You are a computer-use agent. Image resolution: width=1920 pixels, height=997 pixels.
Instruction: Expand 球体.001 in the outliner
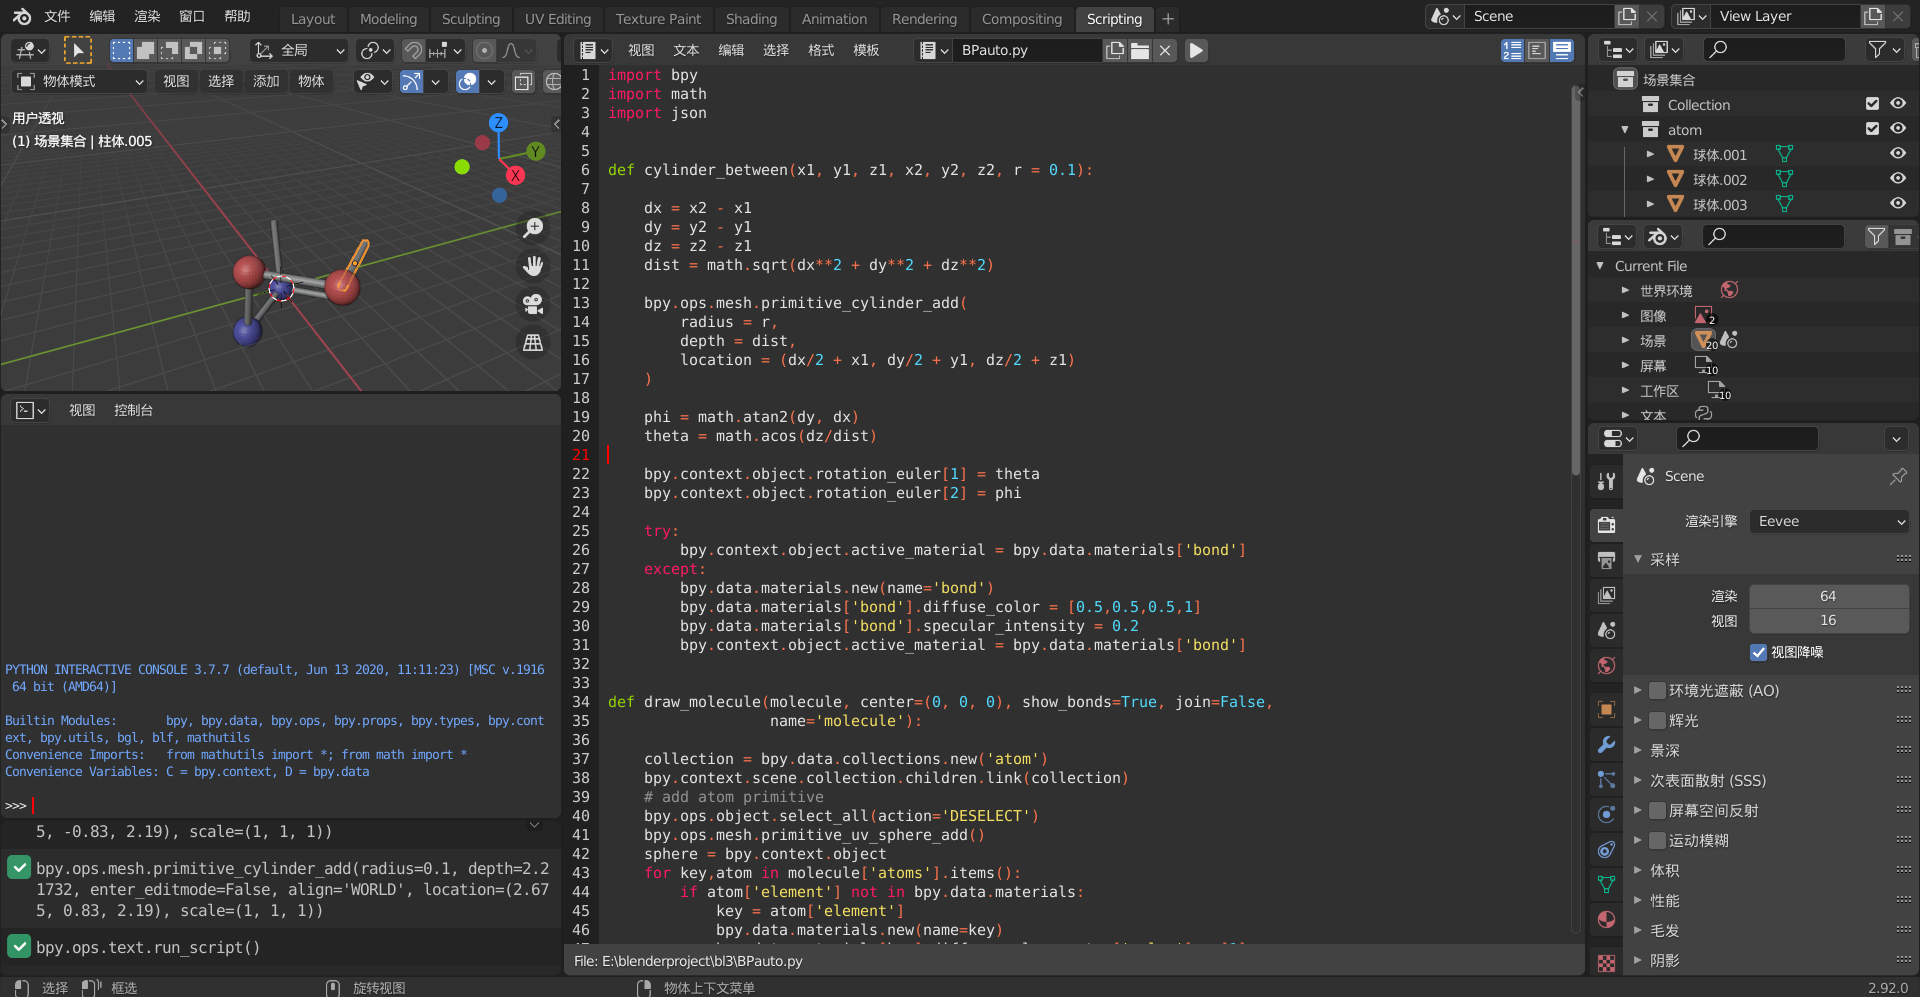pos(1650,154)
